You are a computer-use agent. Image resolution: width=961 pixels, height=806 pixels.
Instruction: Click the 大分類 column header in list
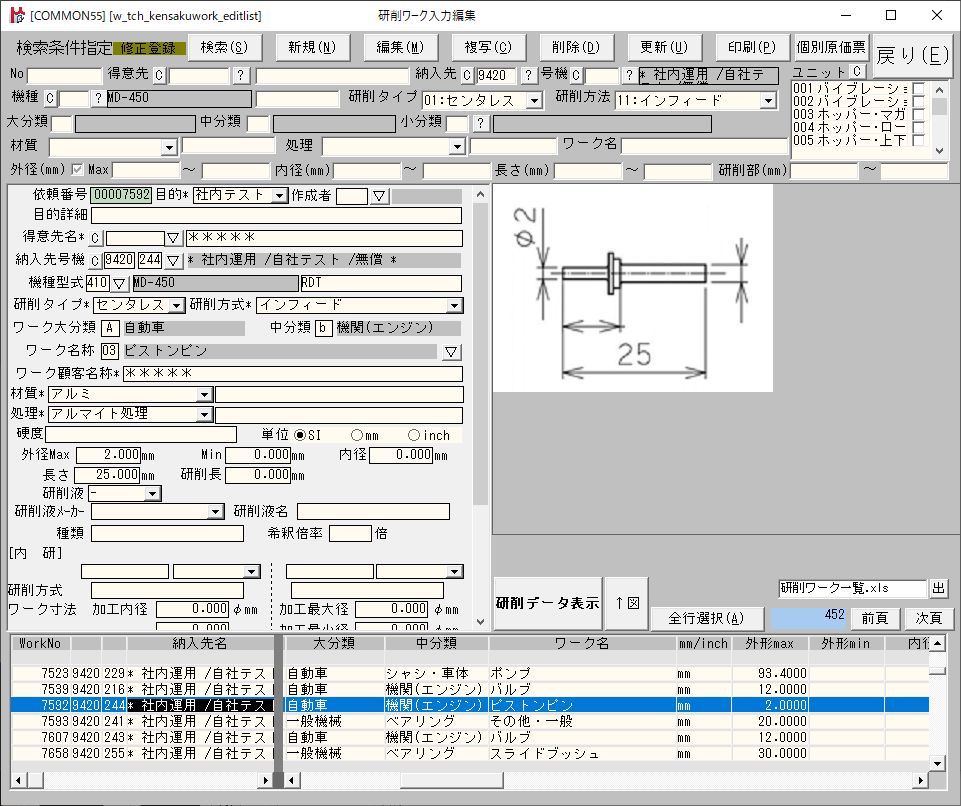click(332, 643)
